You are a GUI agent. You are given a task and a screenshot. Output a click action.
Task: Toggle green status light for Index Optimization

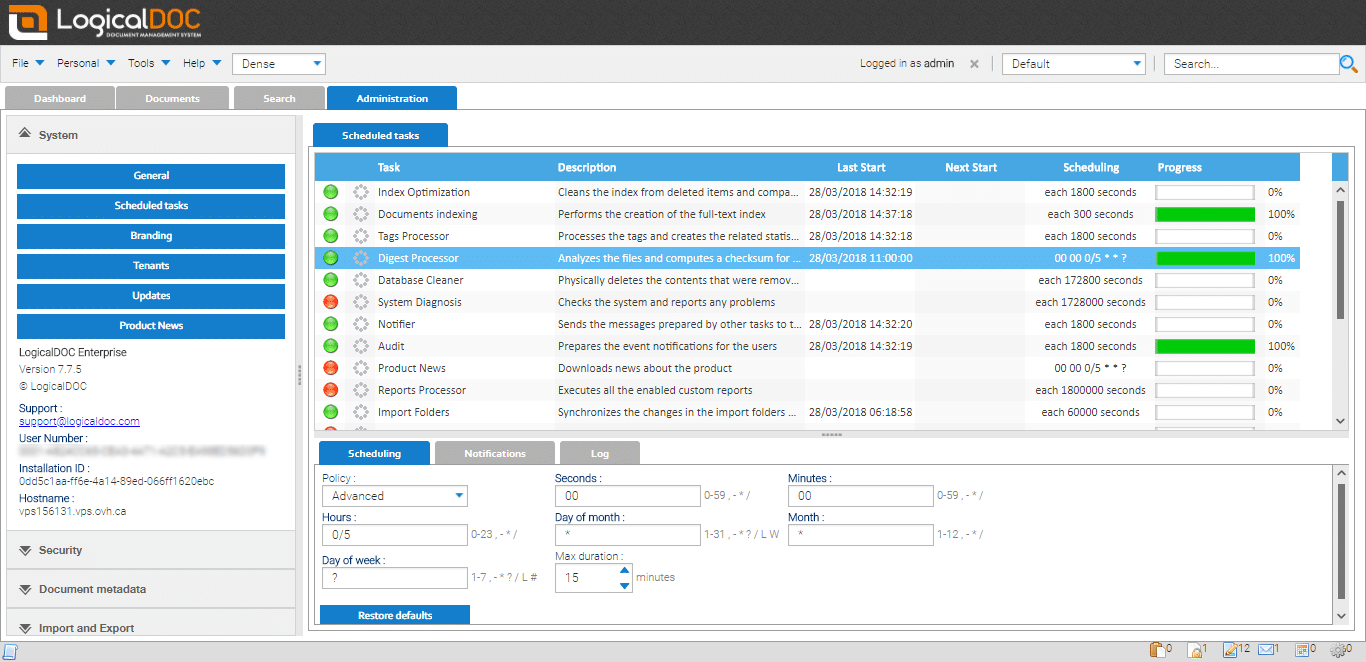coord(331,192)
